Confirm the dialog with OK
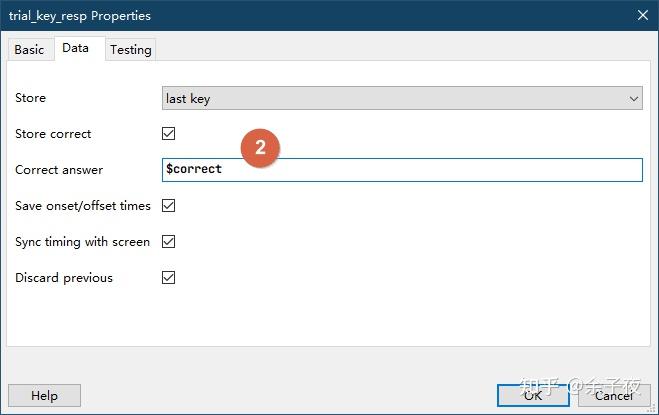Image resolution: width=659 pixels, height=415 pixels. (x=533, y=395)
